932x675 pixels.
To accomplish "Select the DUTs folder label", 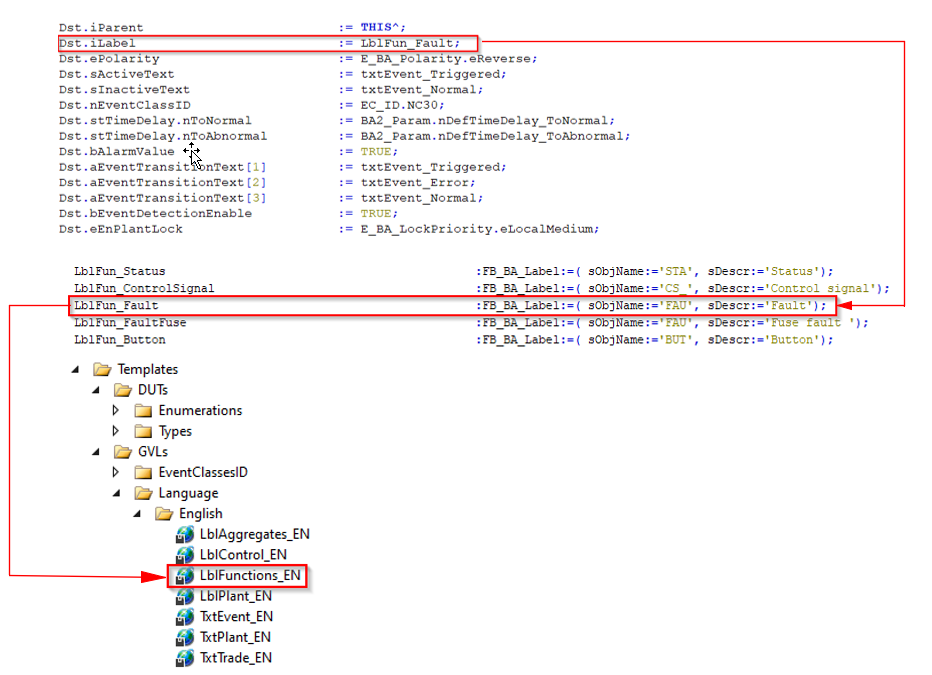I will point(153,390).
